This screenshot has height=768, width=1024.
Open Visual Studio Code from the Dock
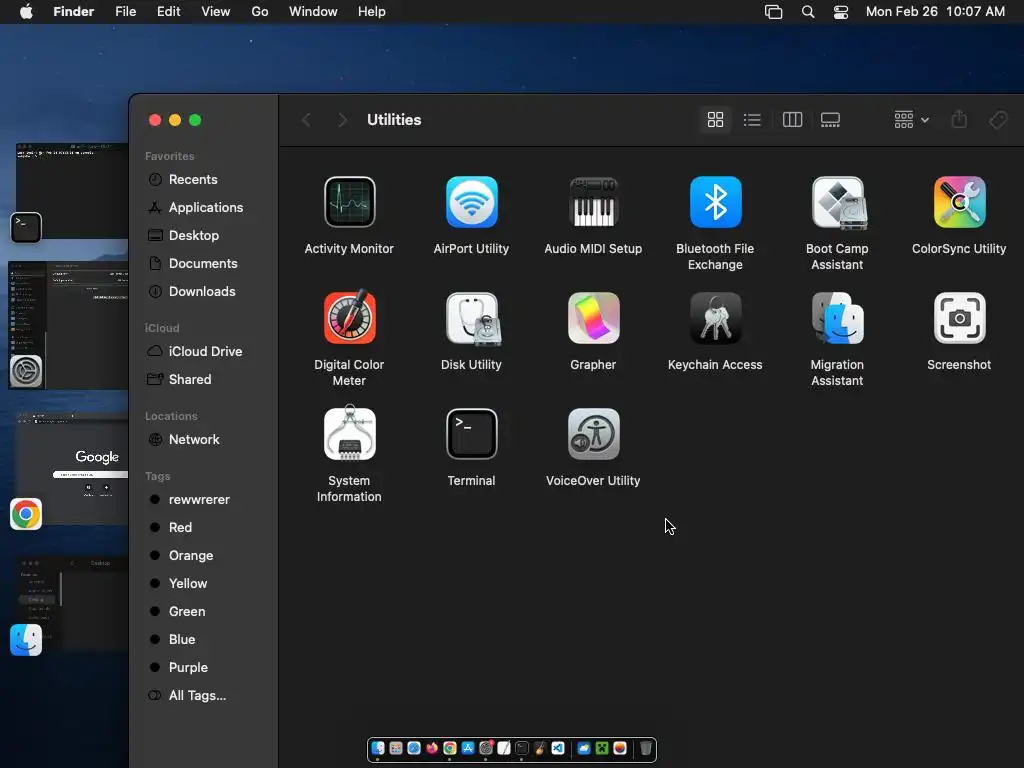(558, 748)
